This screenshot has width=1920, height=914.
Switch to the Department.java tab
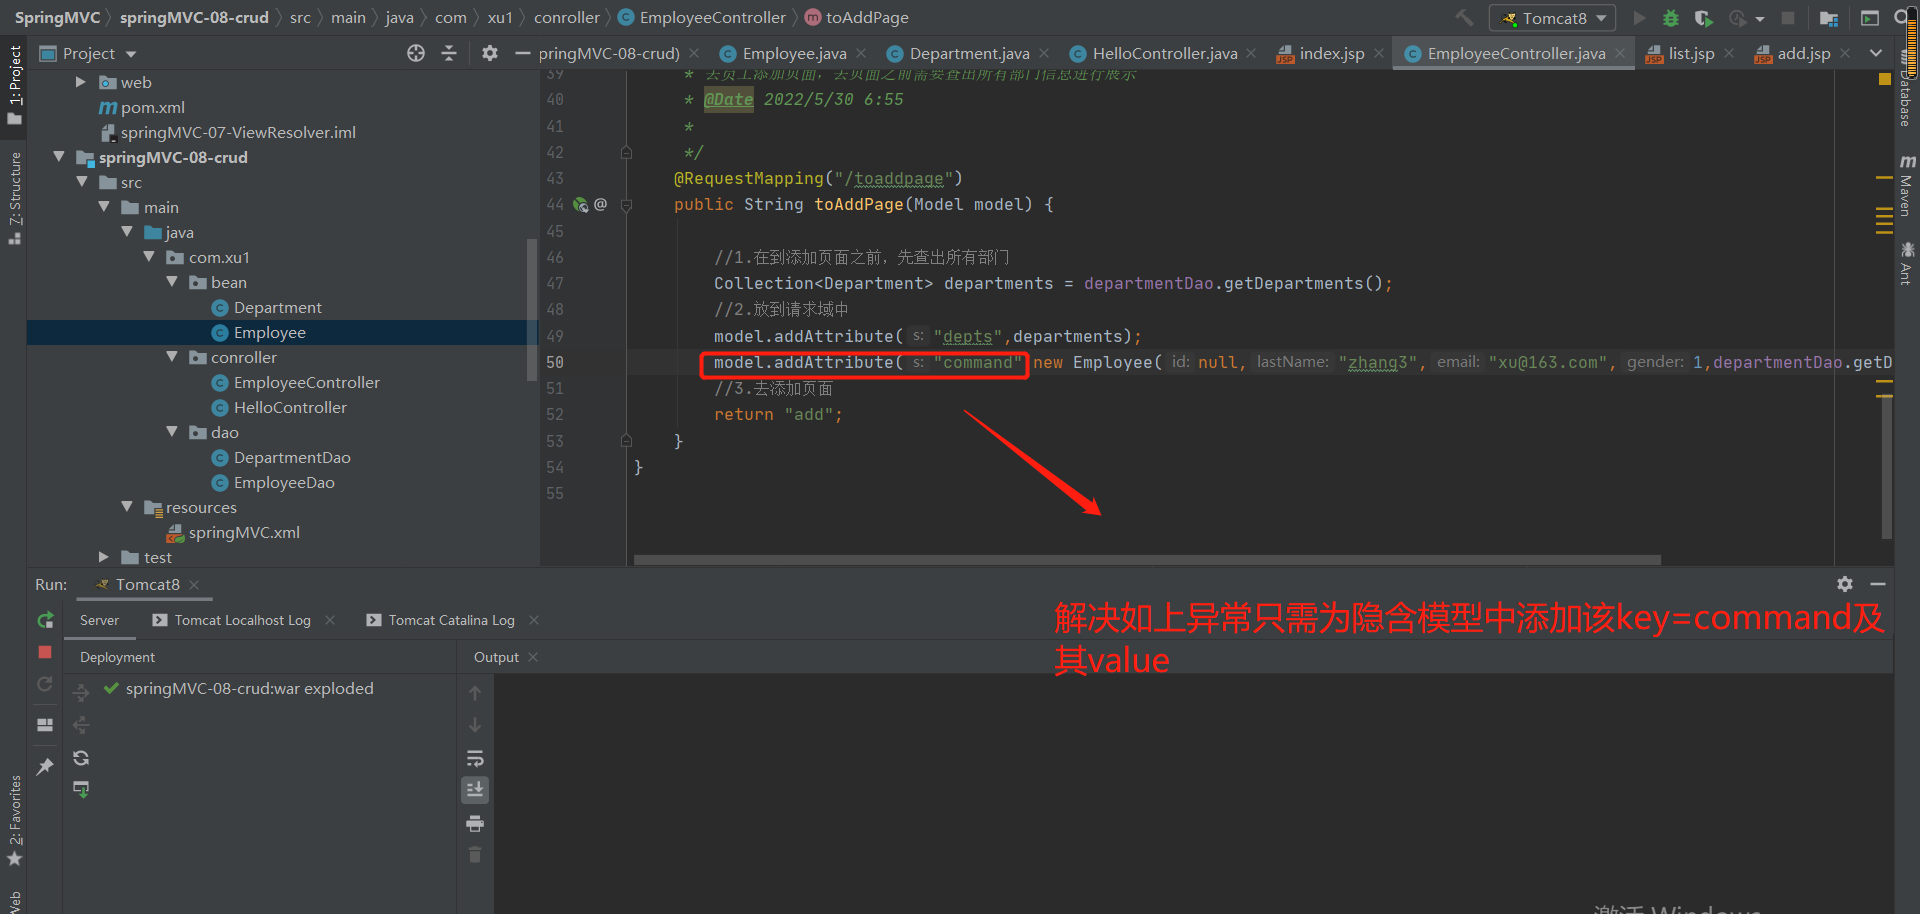969,53
